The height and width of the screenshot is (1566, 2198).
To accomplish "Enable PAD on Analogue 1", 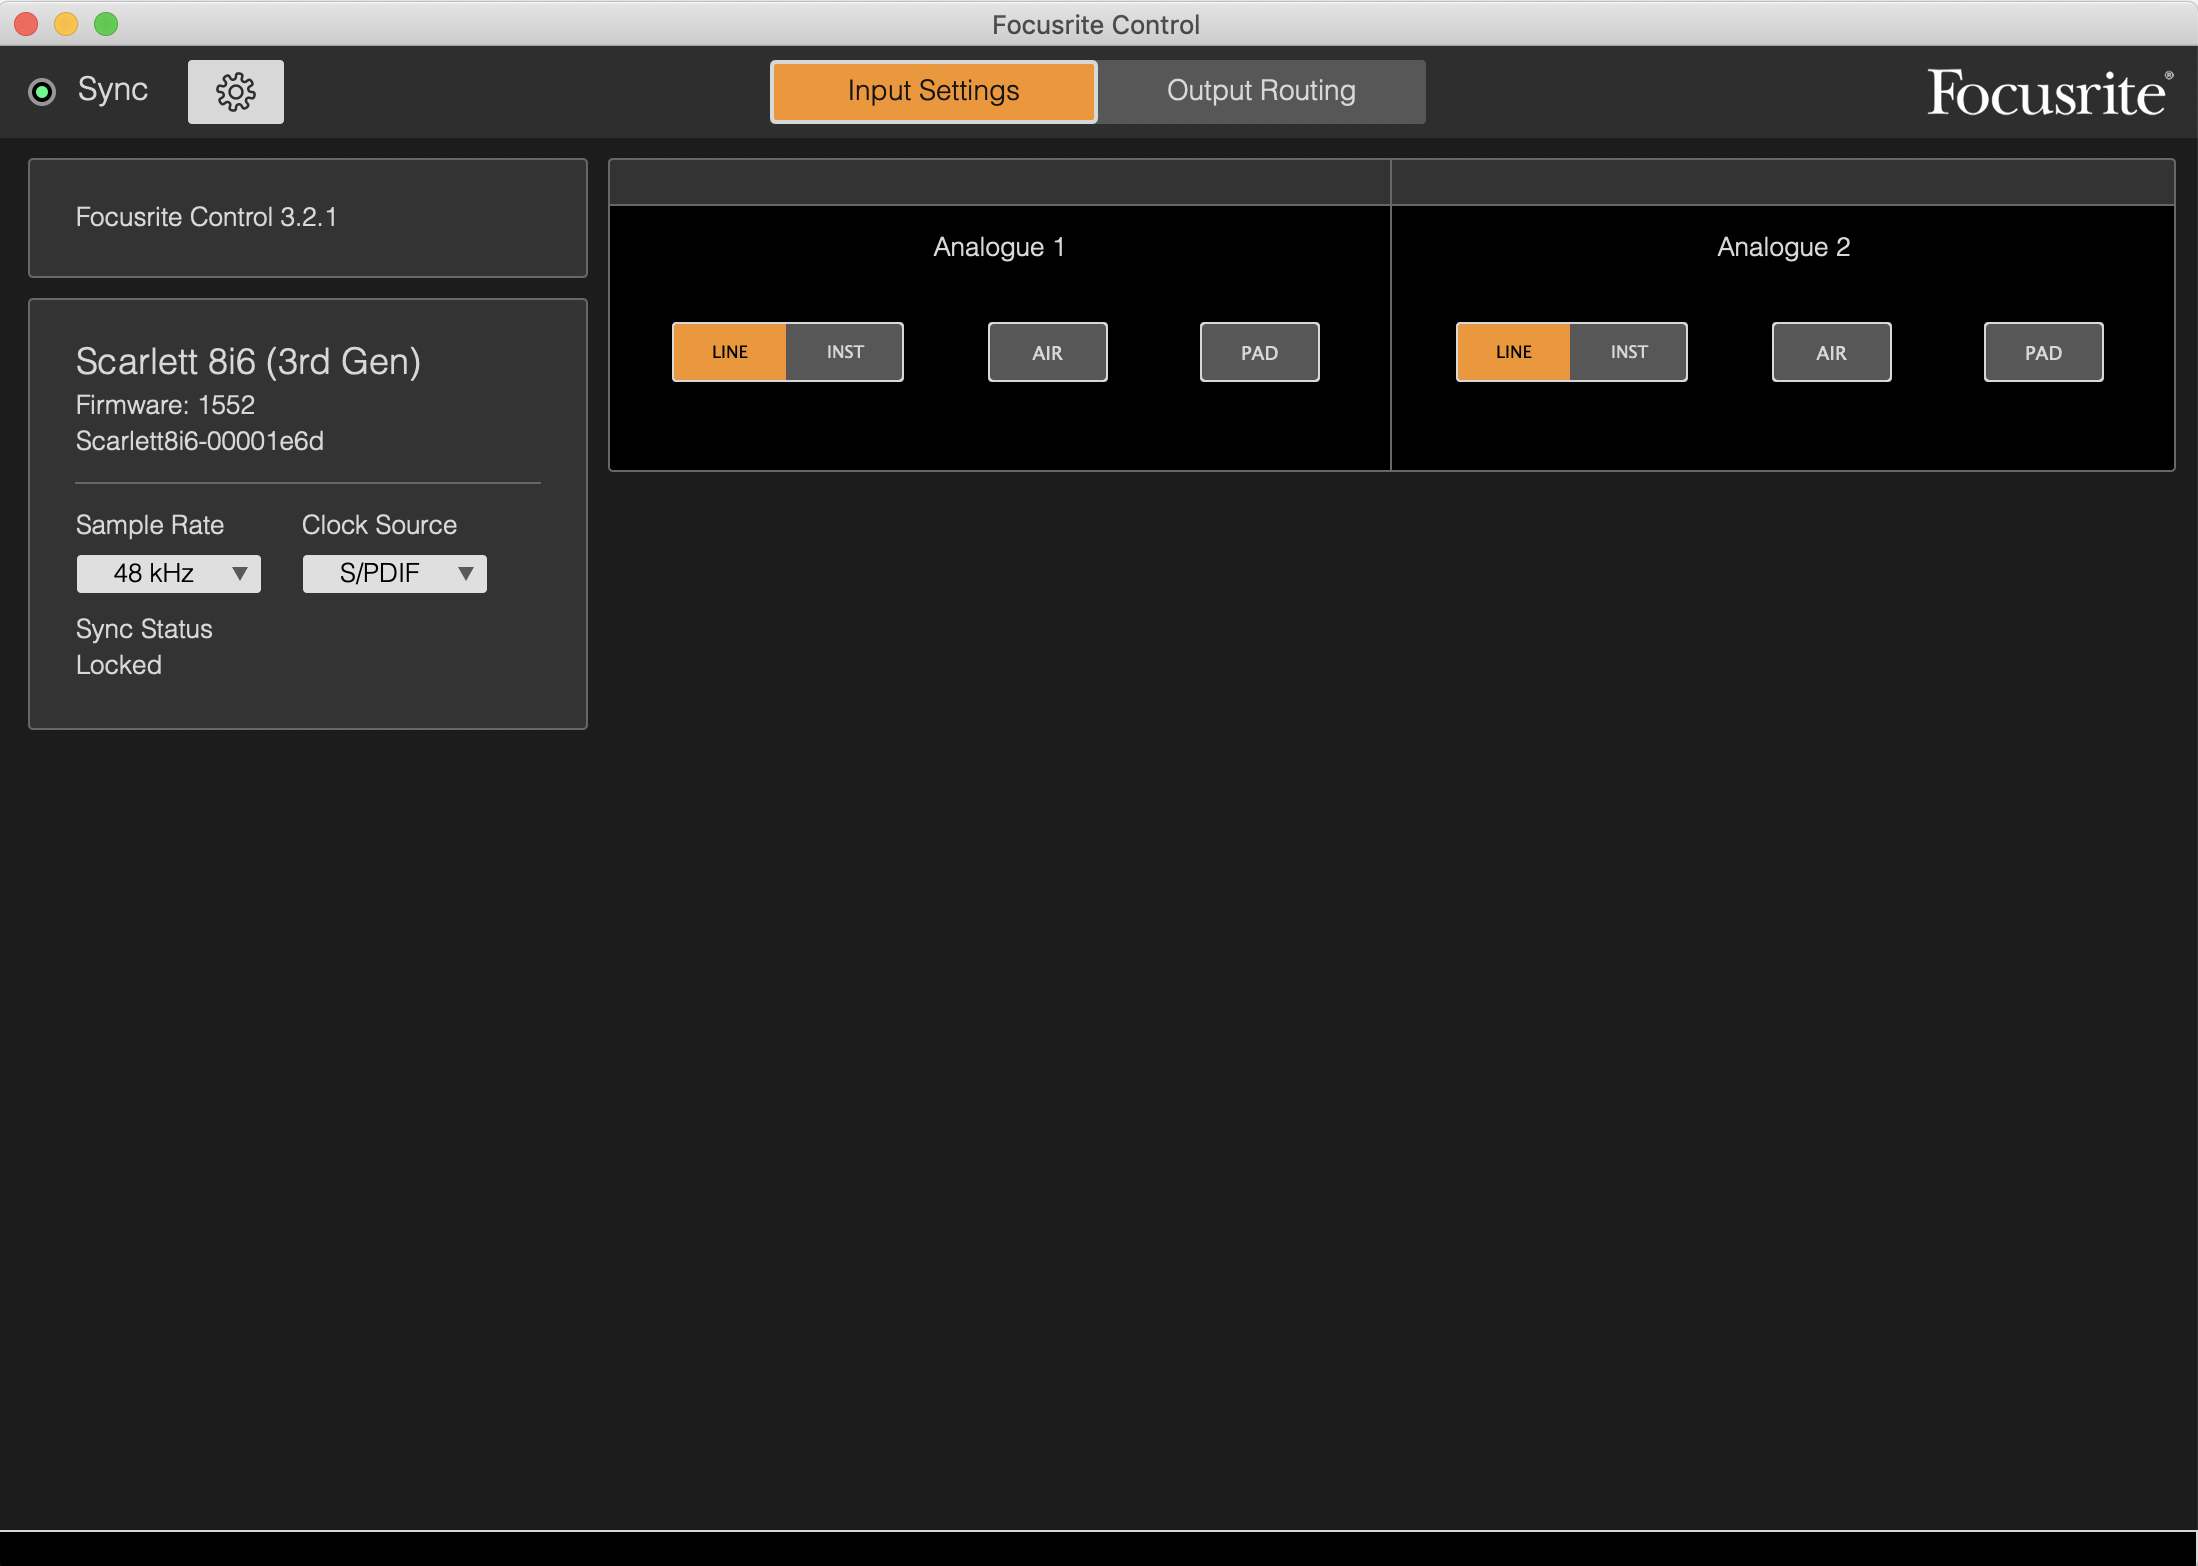I will point(1260,352).
